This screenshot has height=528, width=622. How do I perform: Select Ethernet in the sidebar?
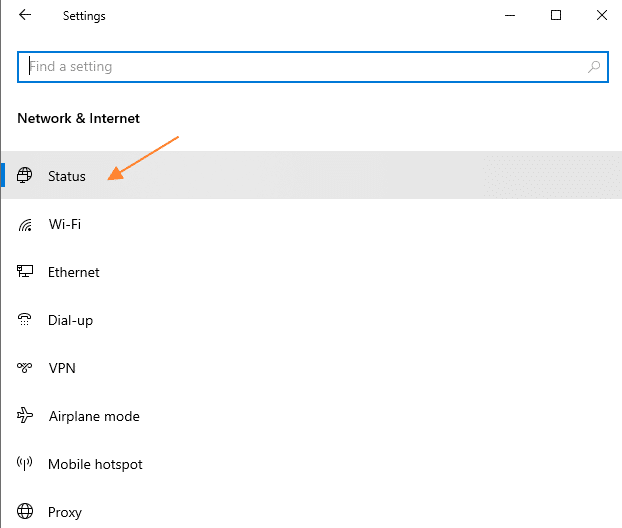click(312, 272)
